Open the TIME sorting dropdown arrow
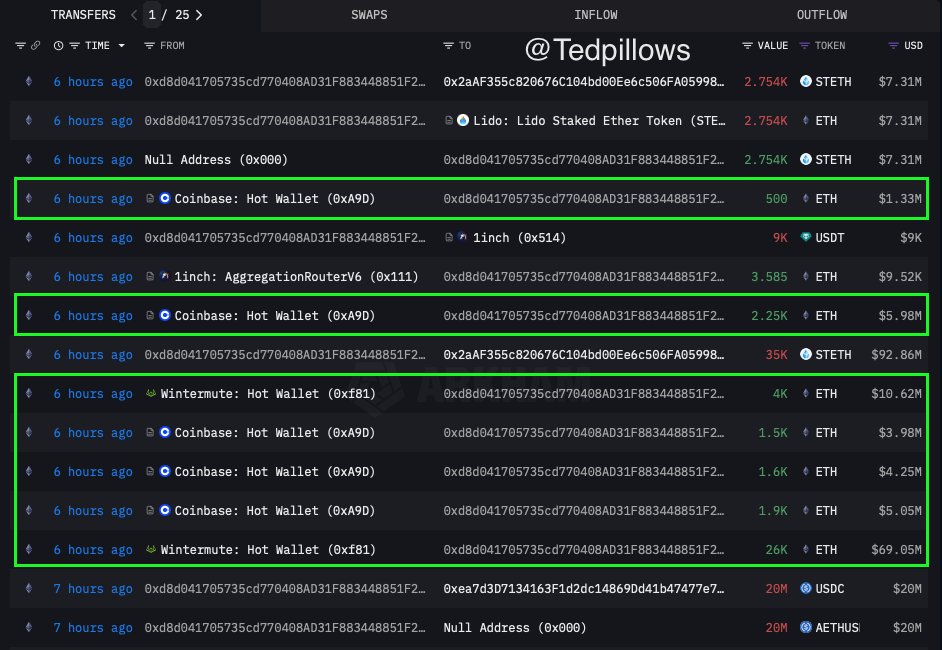The width and height of the screenshot is (942, 650). 124,45
